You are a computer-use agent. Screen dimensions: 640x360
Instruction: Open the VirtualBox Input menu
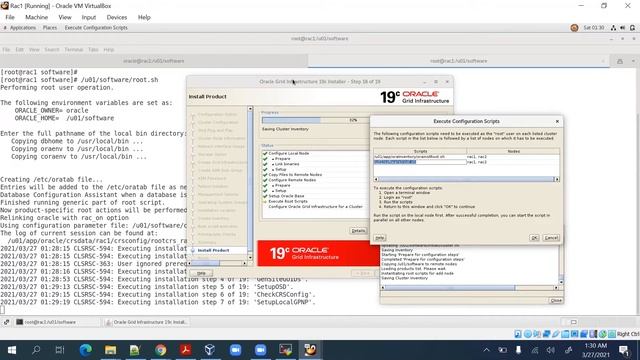click(x=89, y=17)
